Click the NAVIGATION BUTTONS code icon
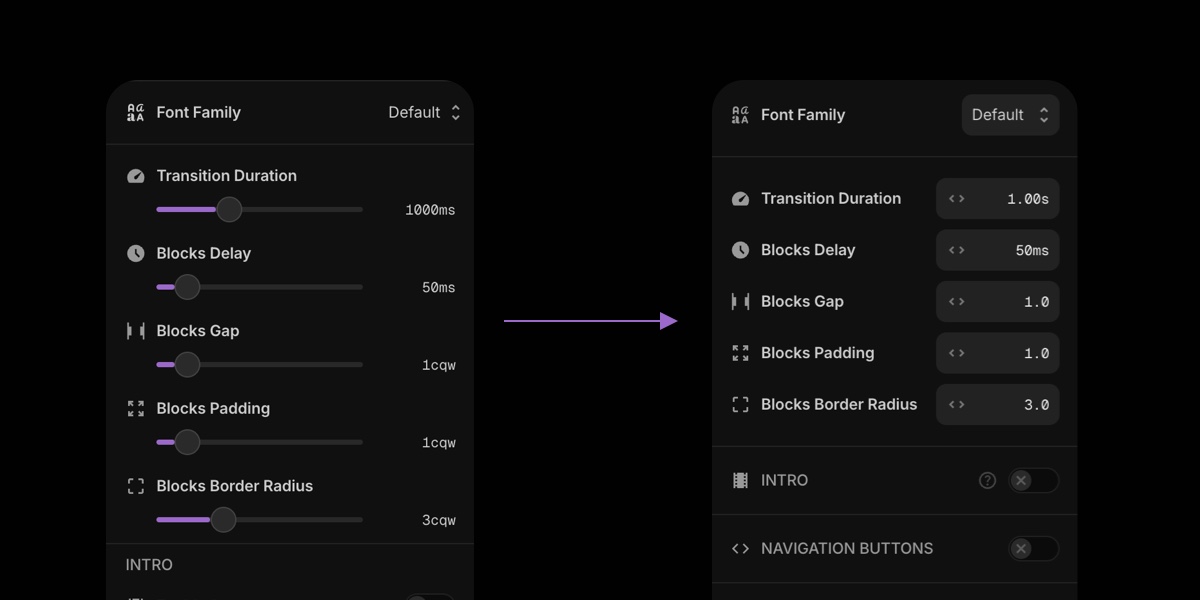The width and height of the screenshot is (1200, 600). tap(740, 548)
